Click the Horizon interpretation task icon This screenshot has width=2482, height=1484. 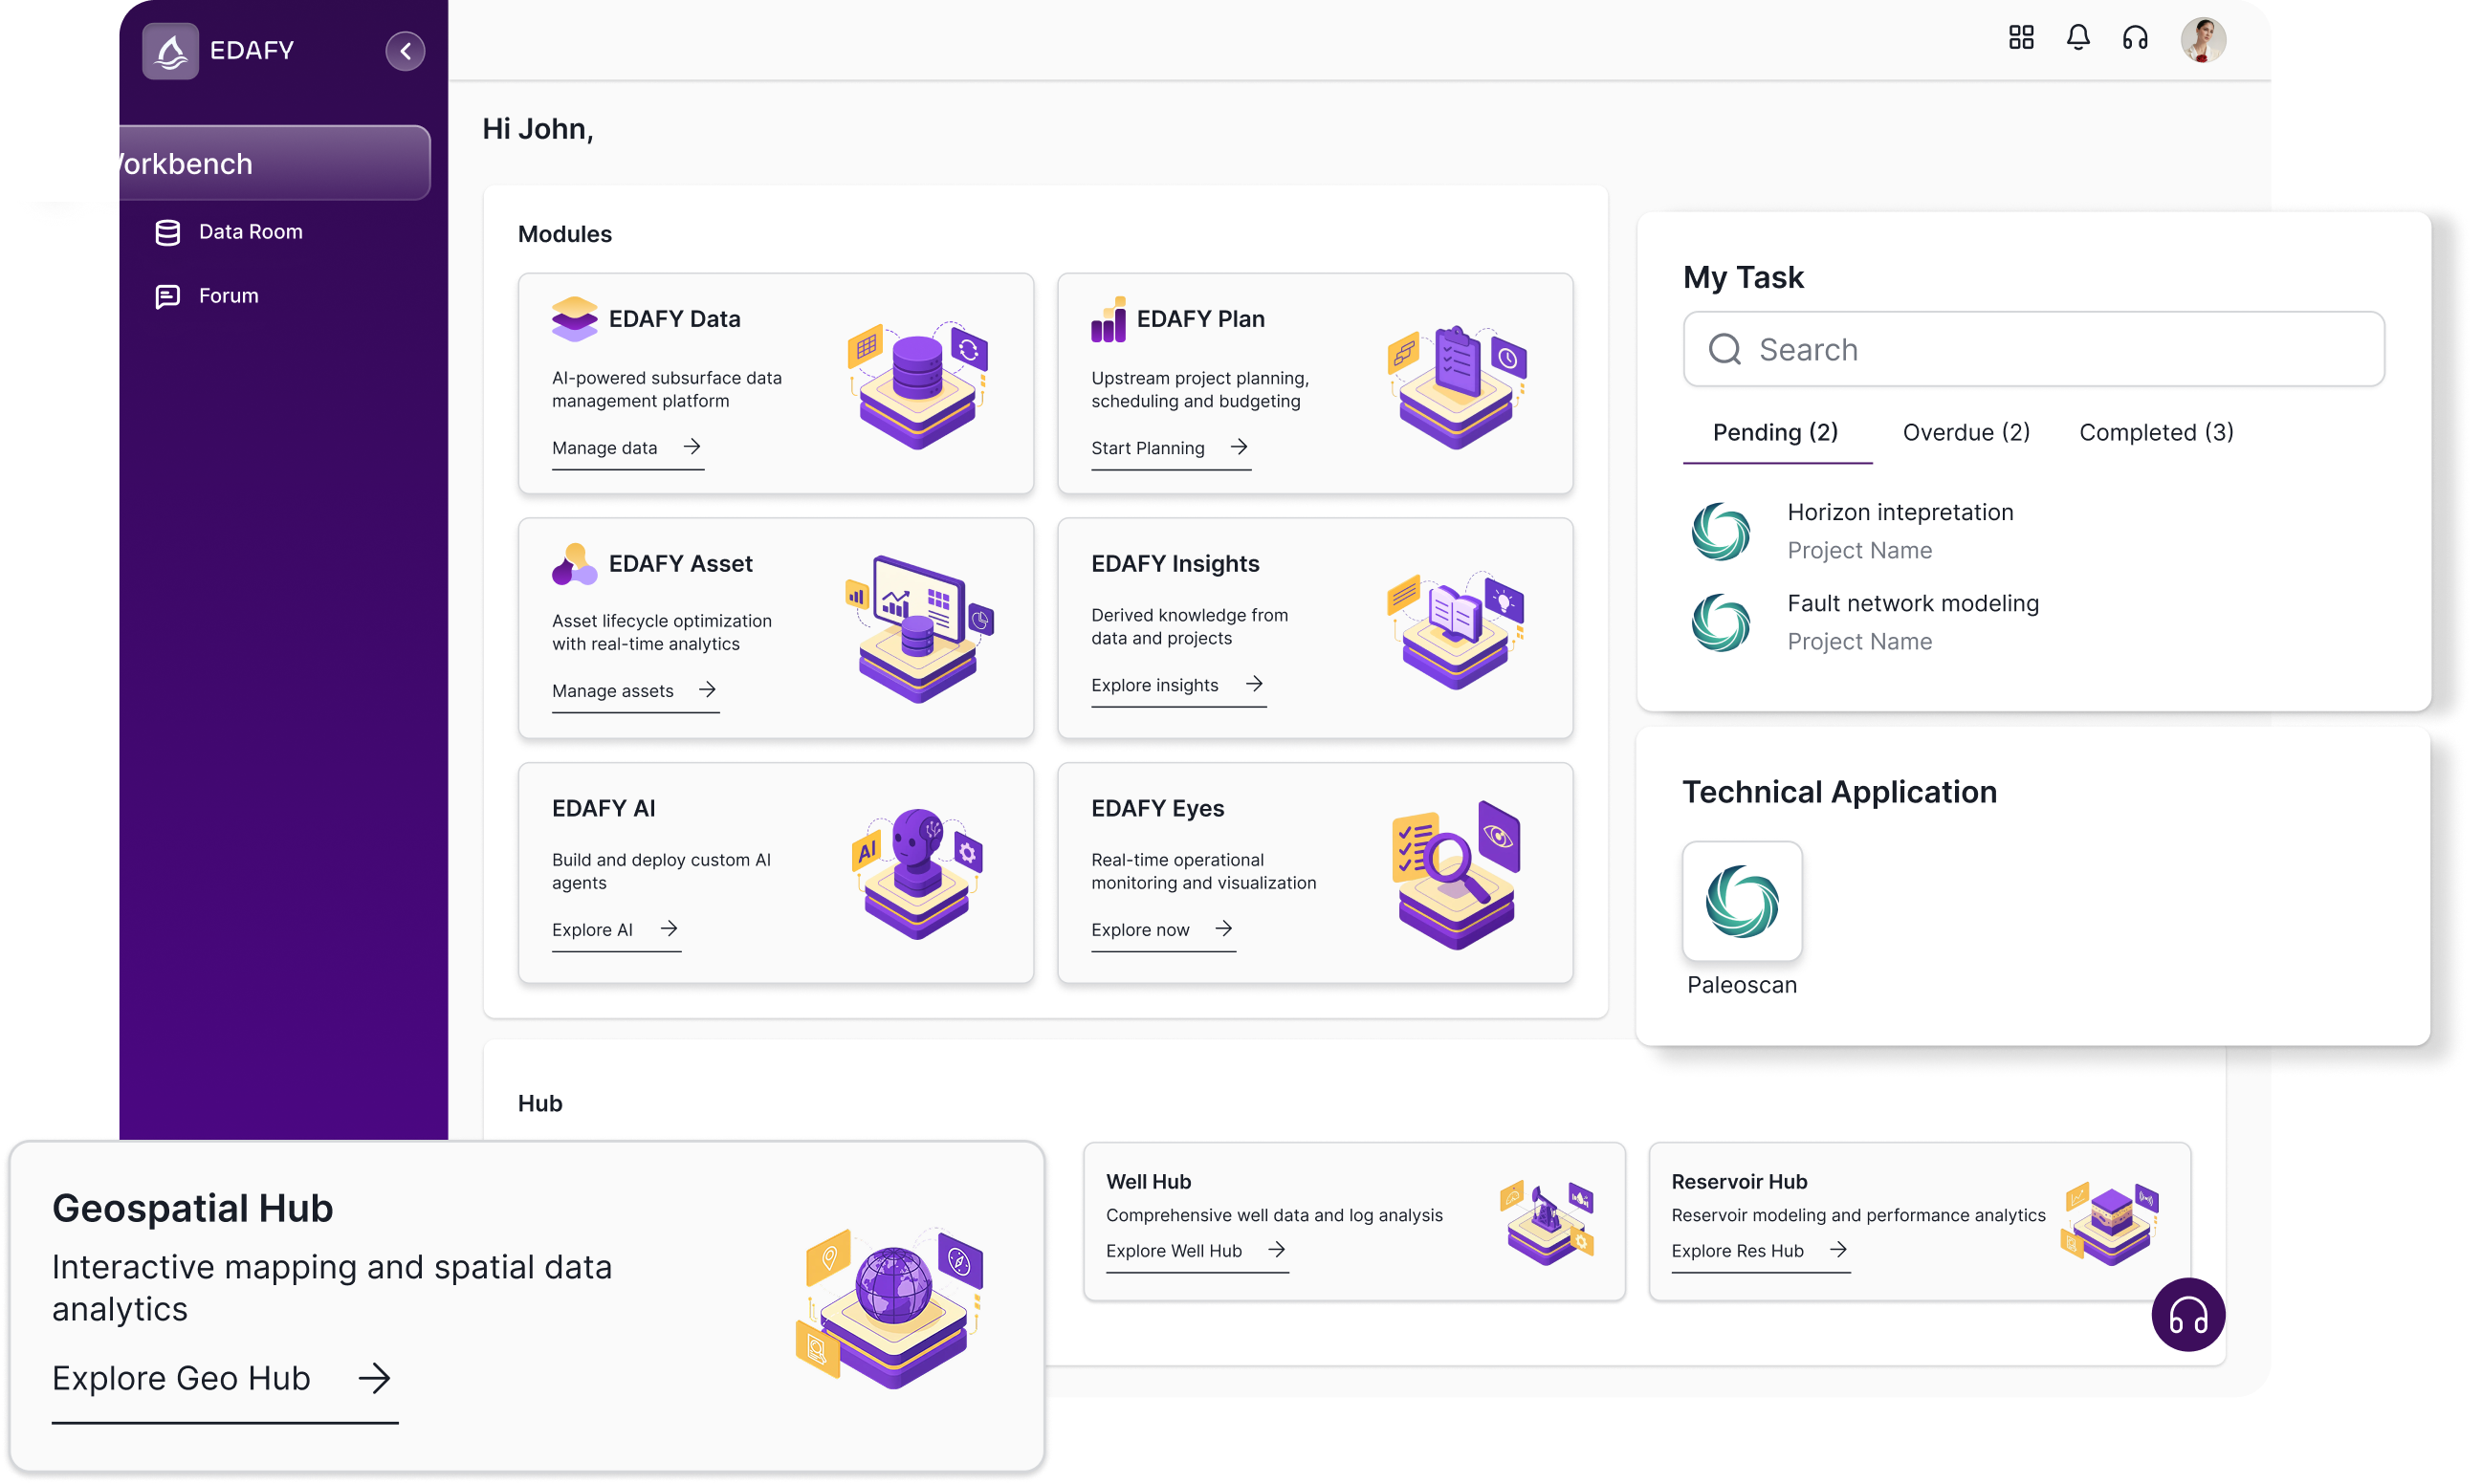pyautogui.click(x=1719, y=530)
